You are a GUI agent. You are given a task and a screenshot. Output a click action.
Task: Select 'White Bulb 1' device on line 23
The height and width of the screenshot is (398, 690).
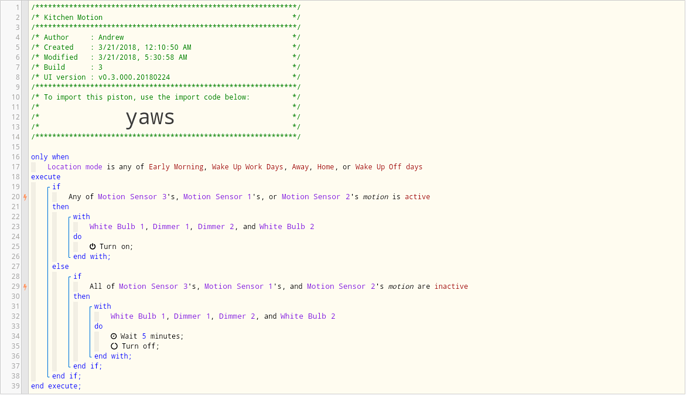click(x=117, y=227)
